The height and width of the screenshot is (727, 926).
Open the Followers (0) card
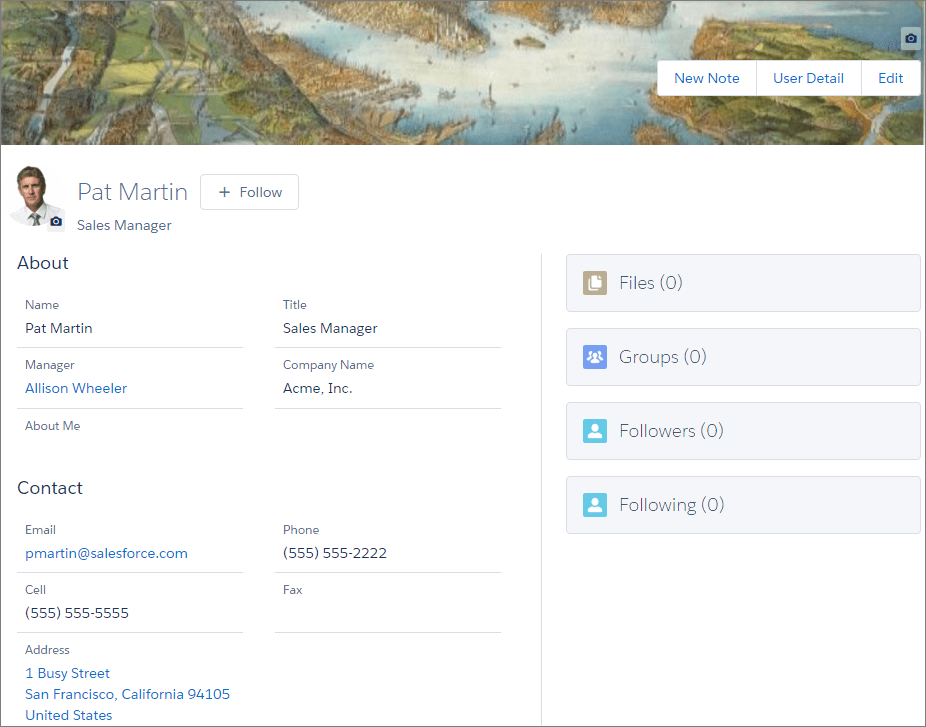click(743, 431)
